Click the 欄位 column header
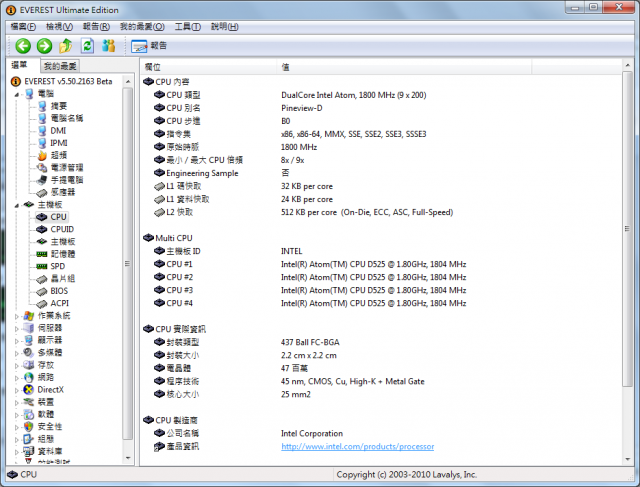640x487 pixels. (x=210, y=67)
